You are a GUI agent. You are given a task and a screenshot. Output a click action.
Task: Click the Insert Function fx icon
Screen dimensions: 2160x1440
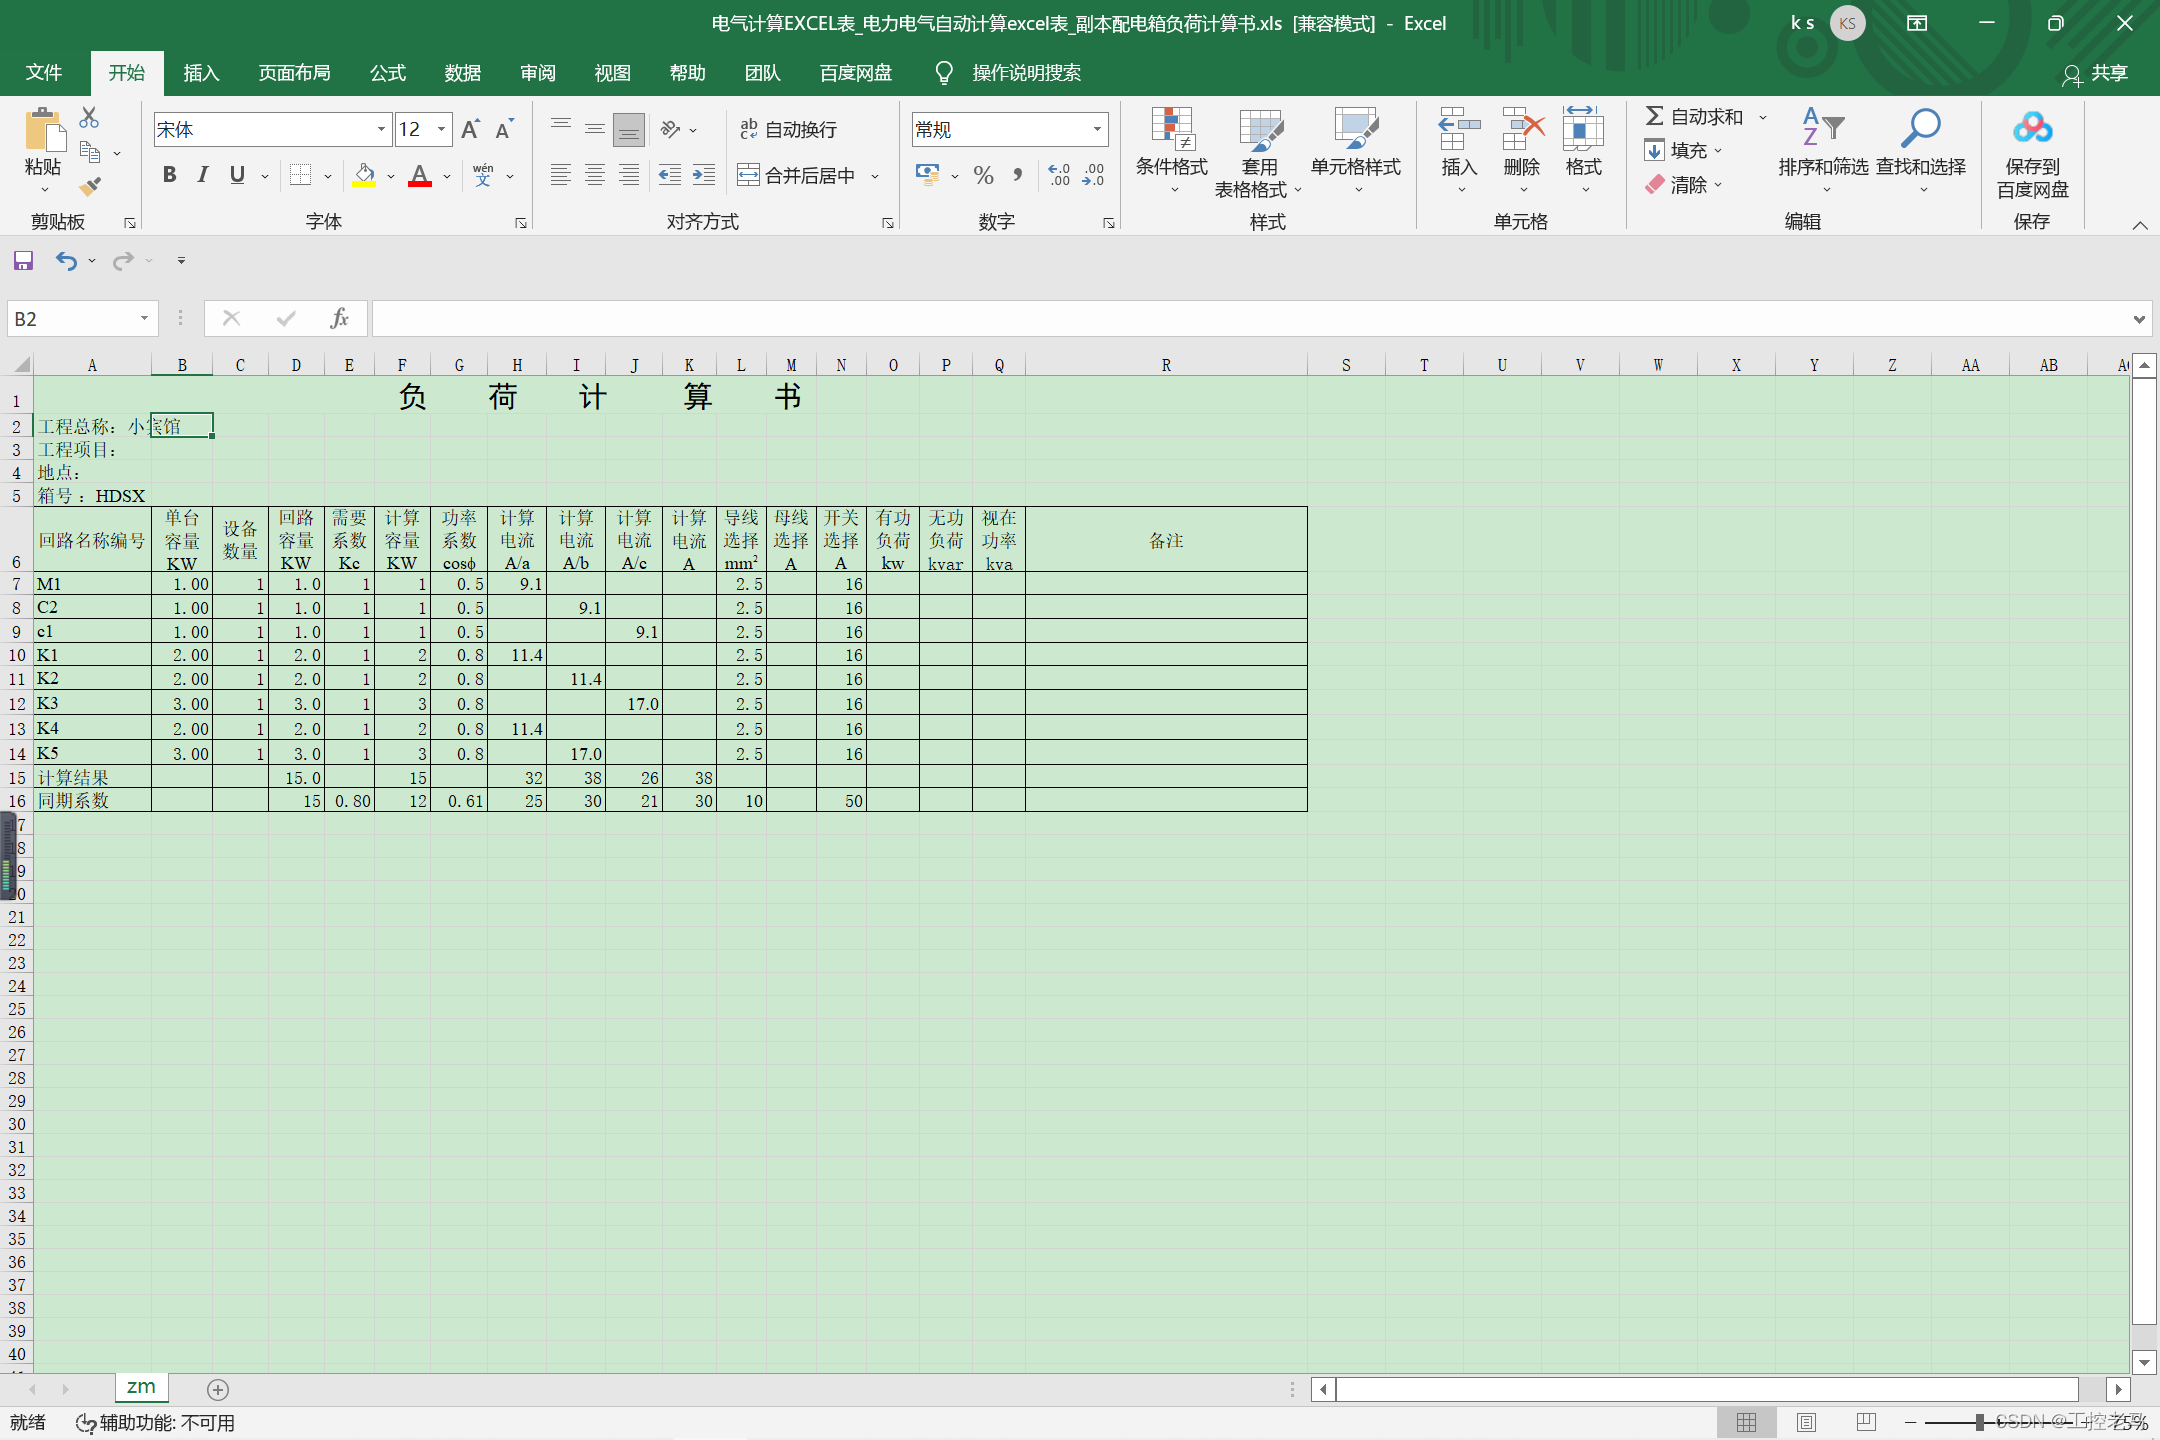pyautogui.click(x=339, y=319)
